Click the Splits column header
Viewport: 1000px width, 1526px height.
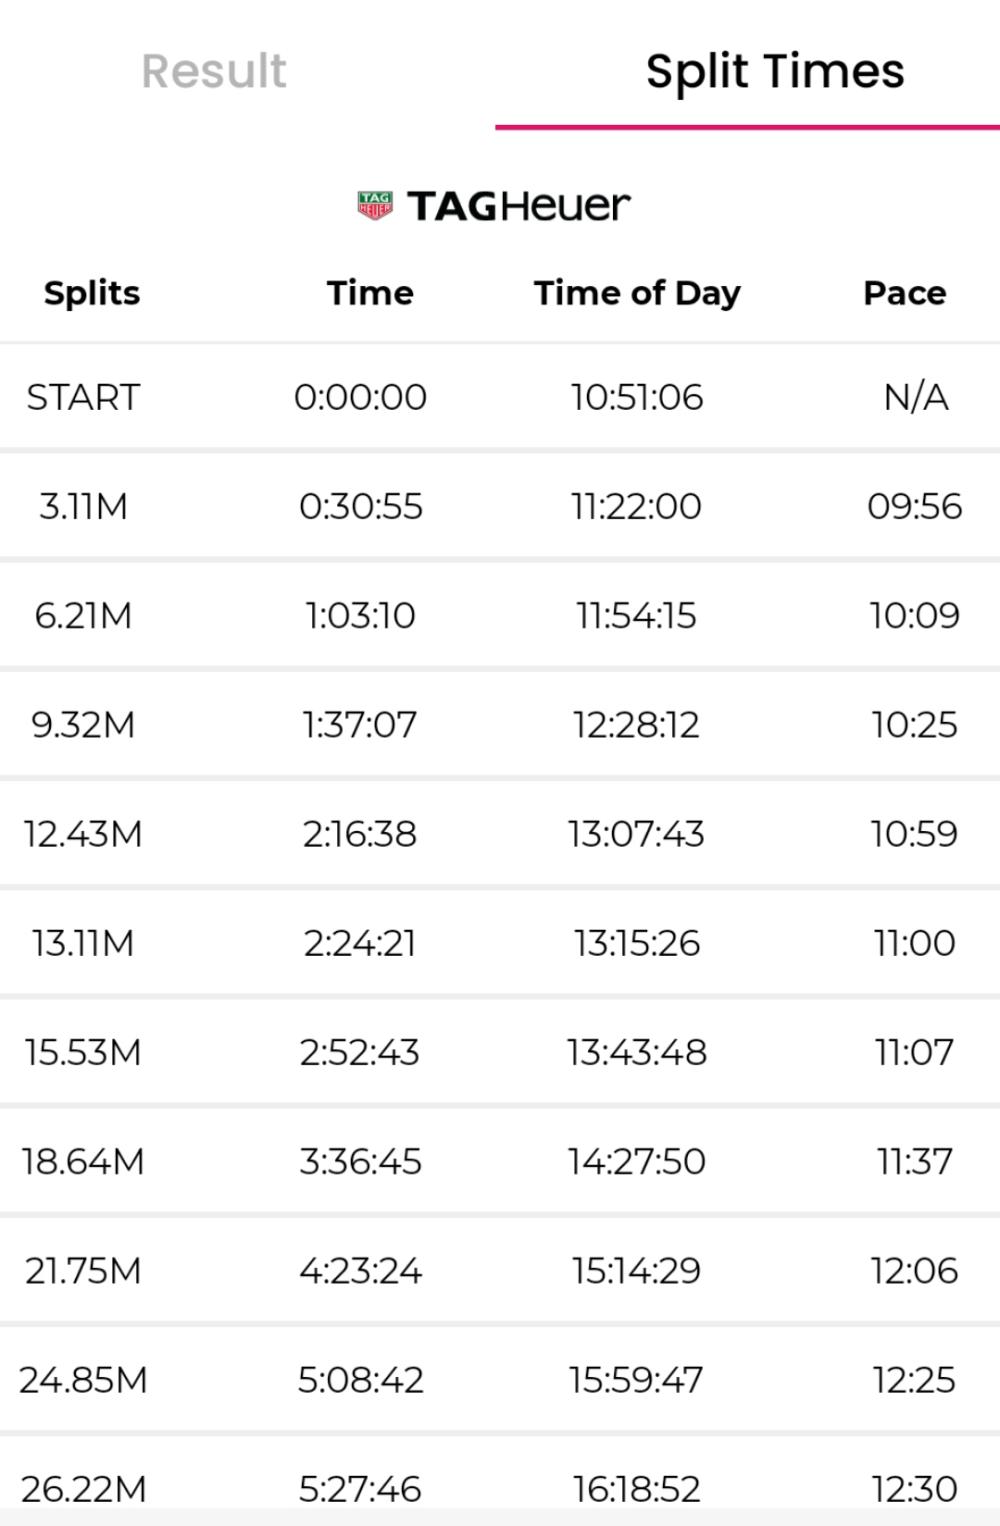click(92, 293)
